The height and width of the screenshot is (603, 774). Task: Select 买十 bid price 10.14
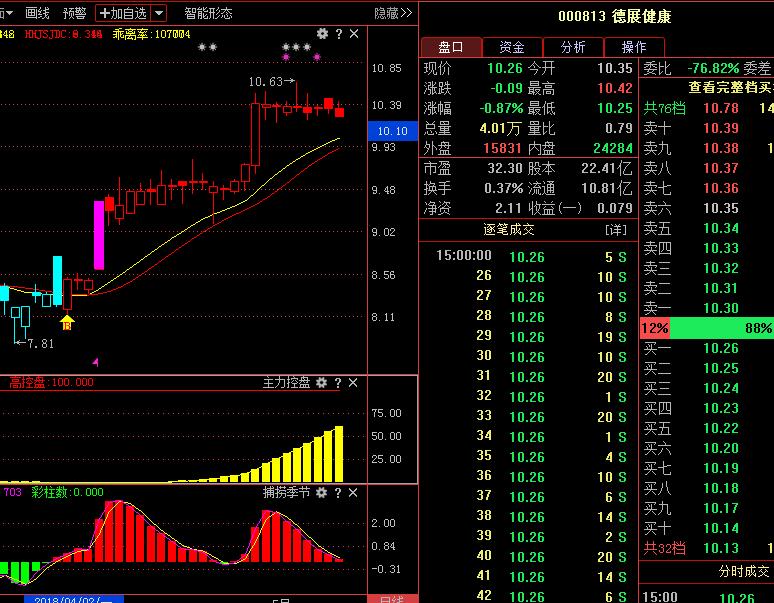721,528
